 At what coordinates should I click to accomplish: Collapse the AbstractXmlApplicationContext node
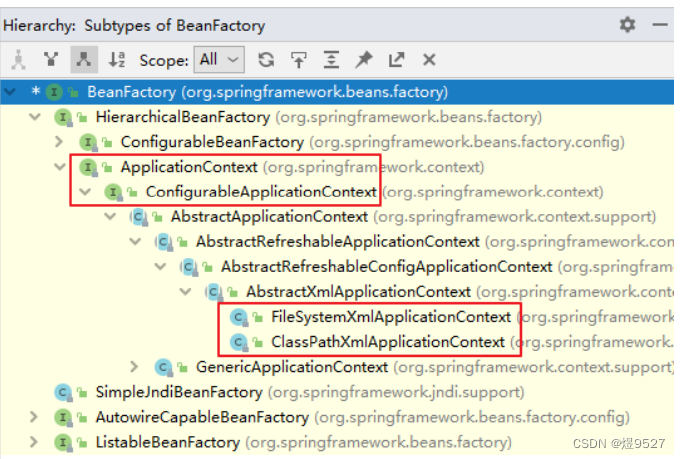[x=186, y=292]
